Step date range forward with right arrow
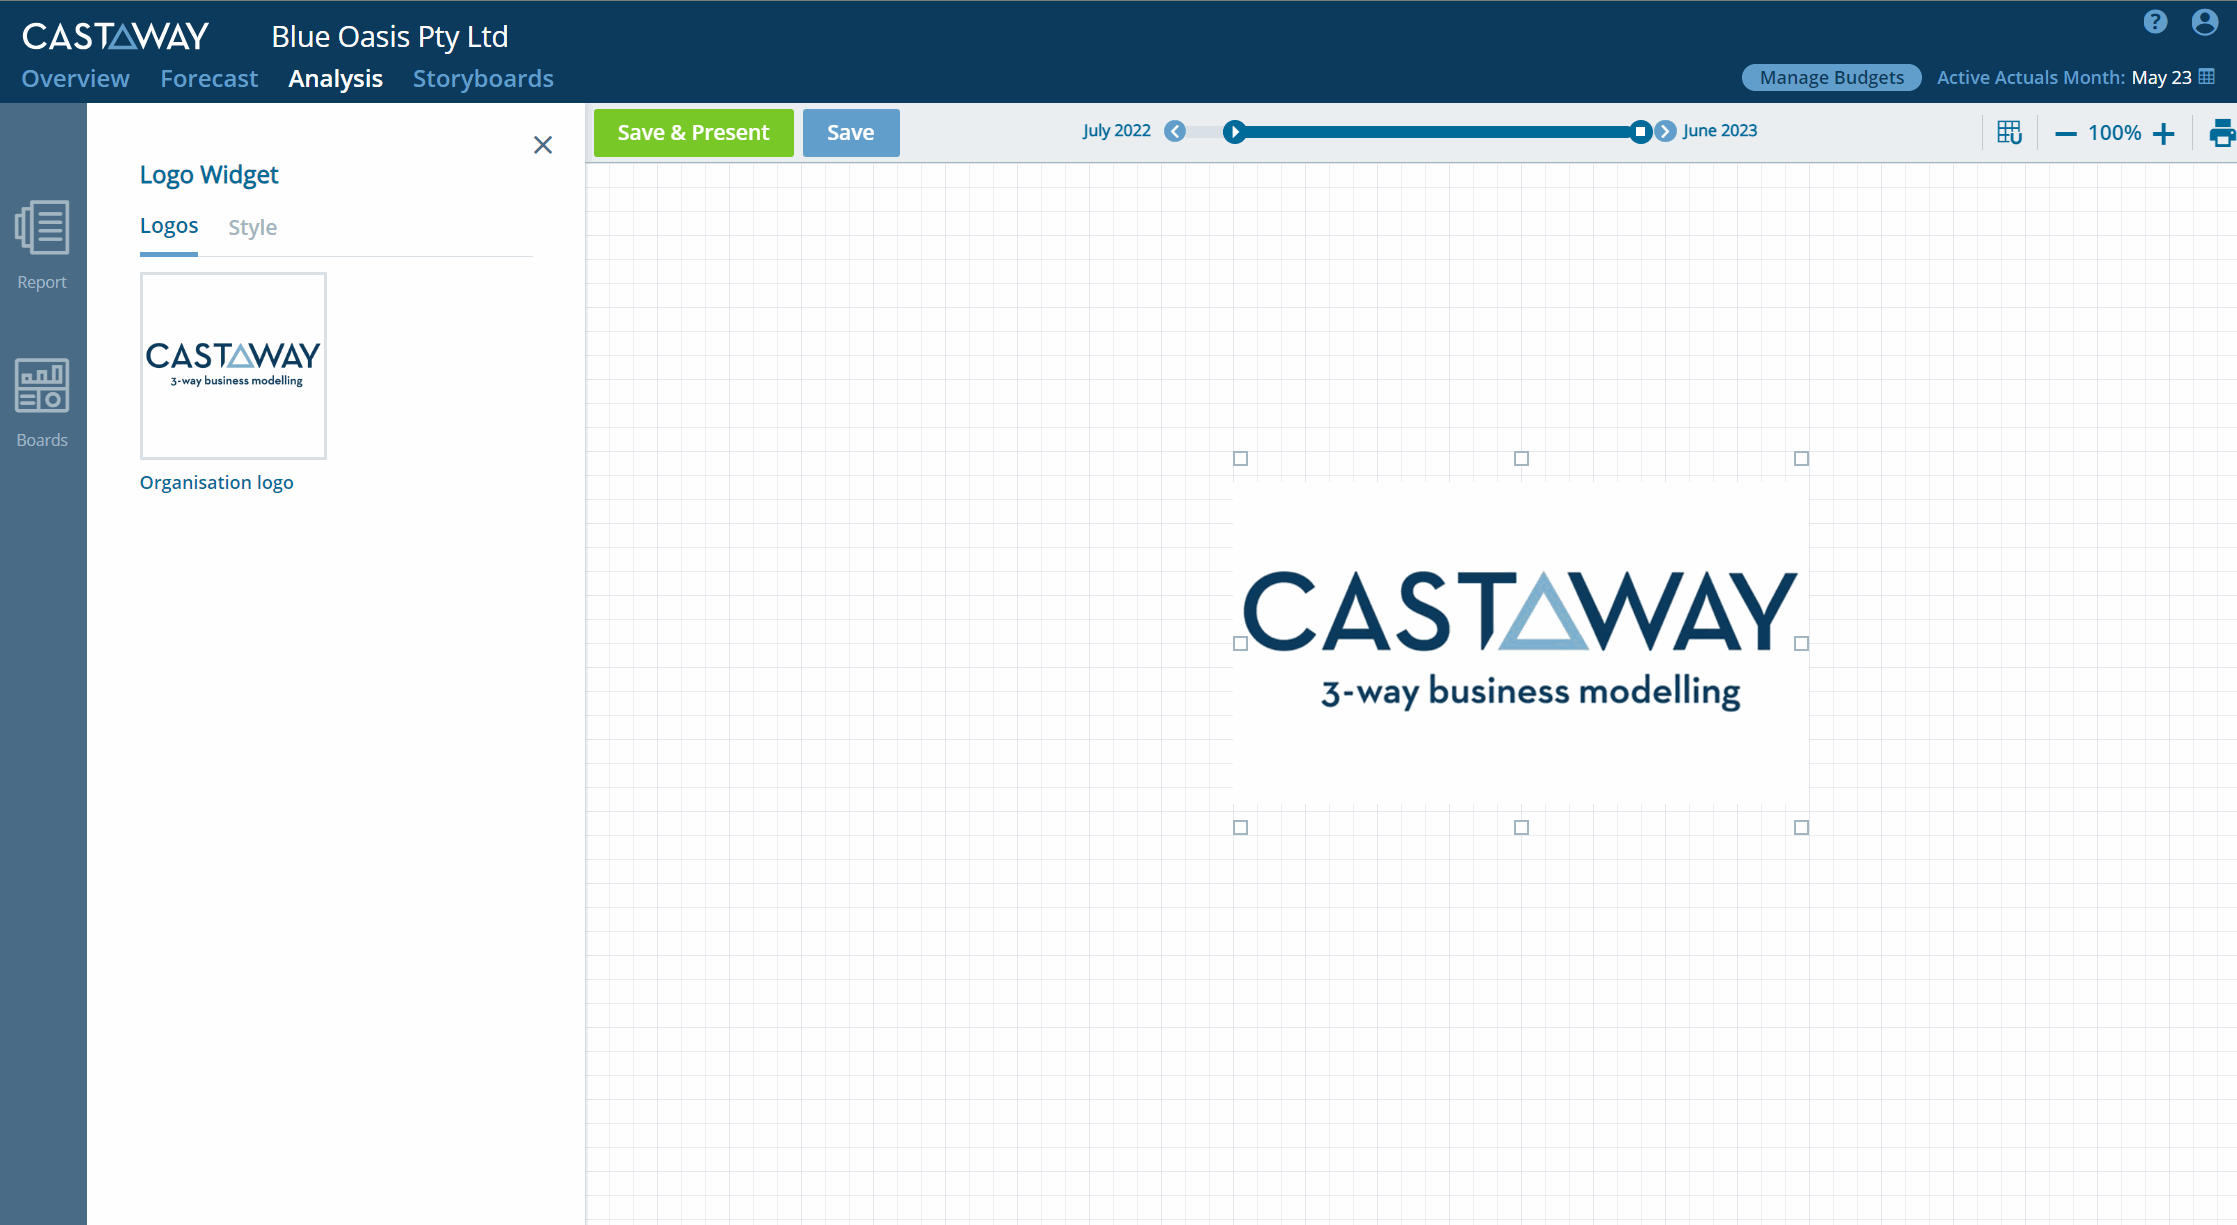Screen dimensions: 2237x1225 coord(1665,131)
